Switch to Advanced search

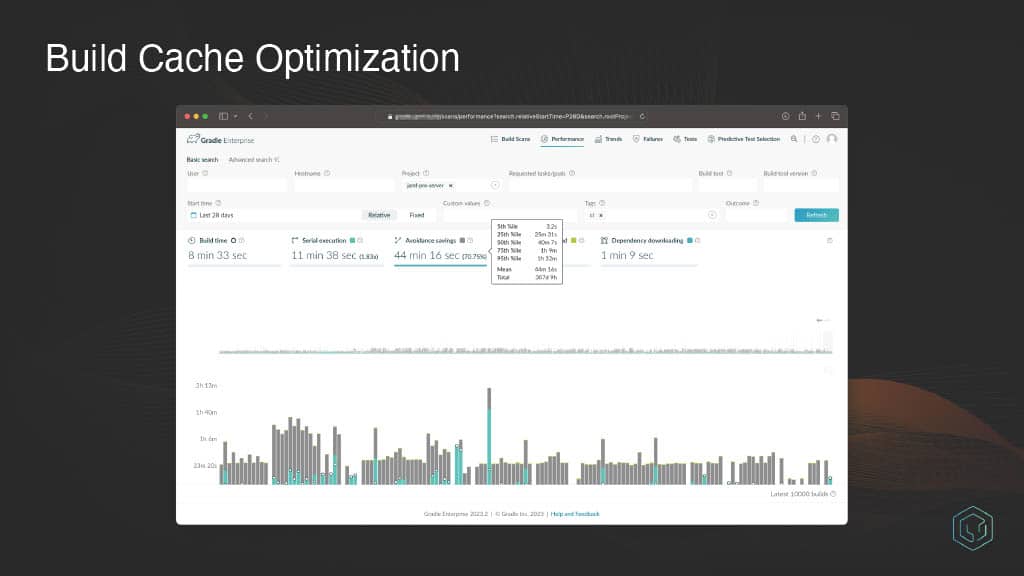point(254,159)
